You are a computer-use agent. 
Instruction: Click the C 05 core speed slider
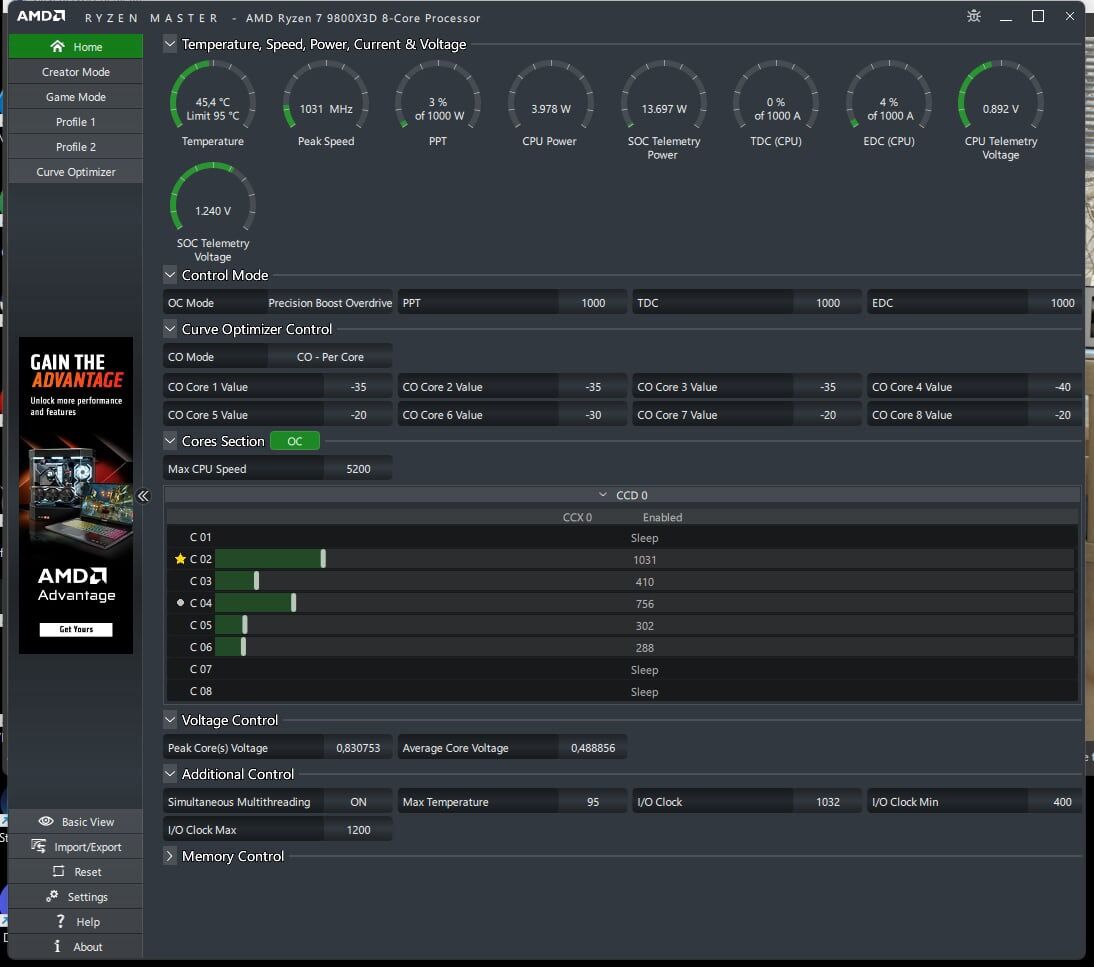245,624
